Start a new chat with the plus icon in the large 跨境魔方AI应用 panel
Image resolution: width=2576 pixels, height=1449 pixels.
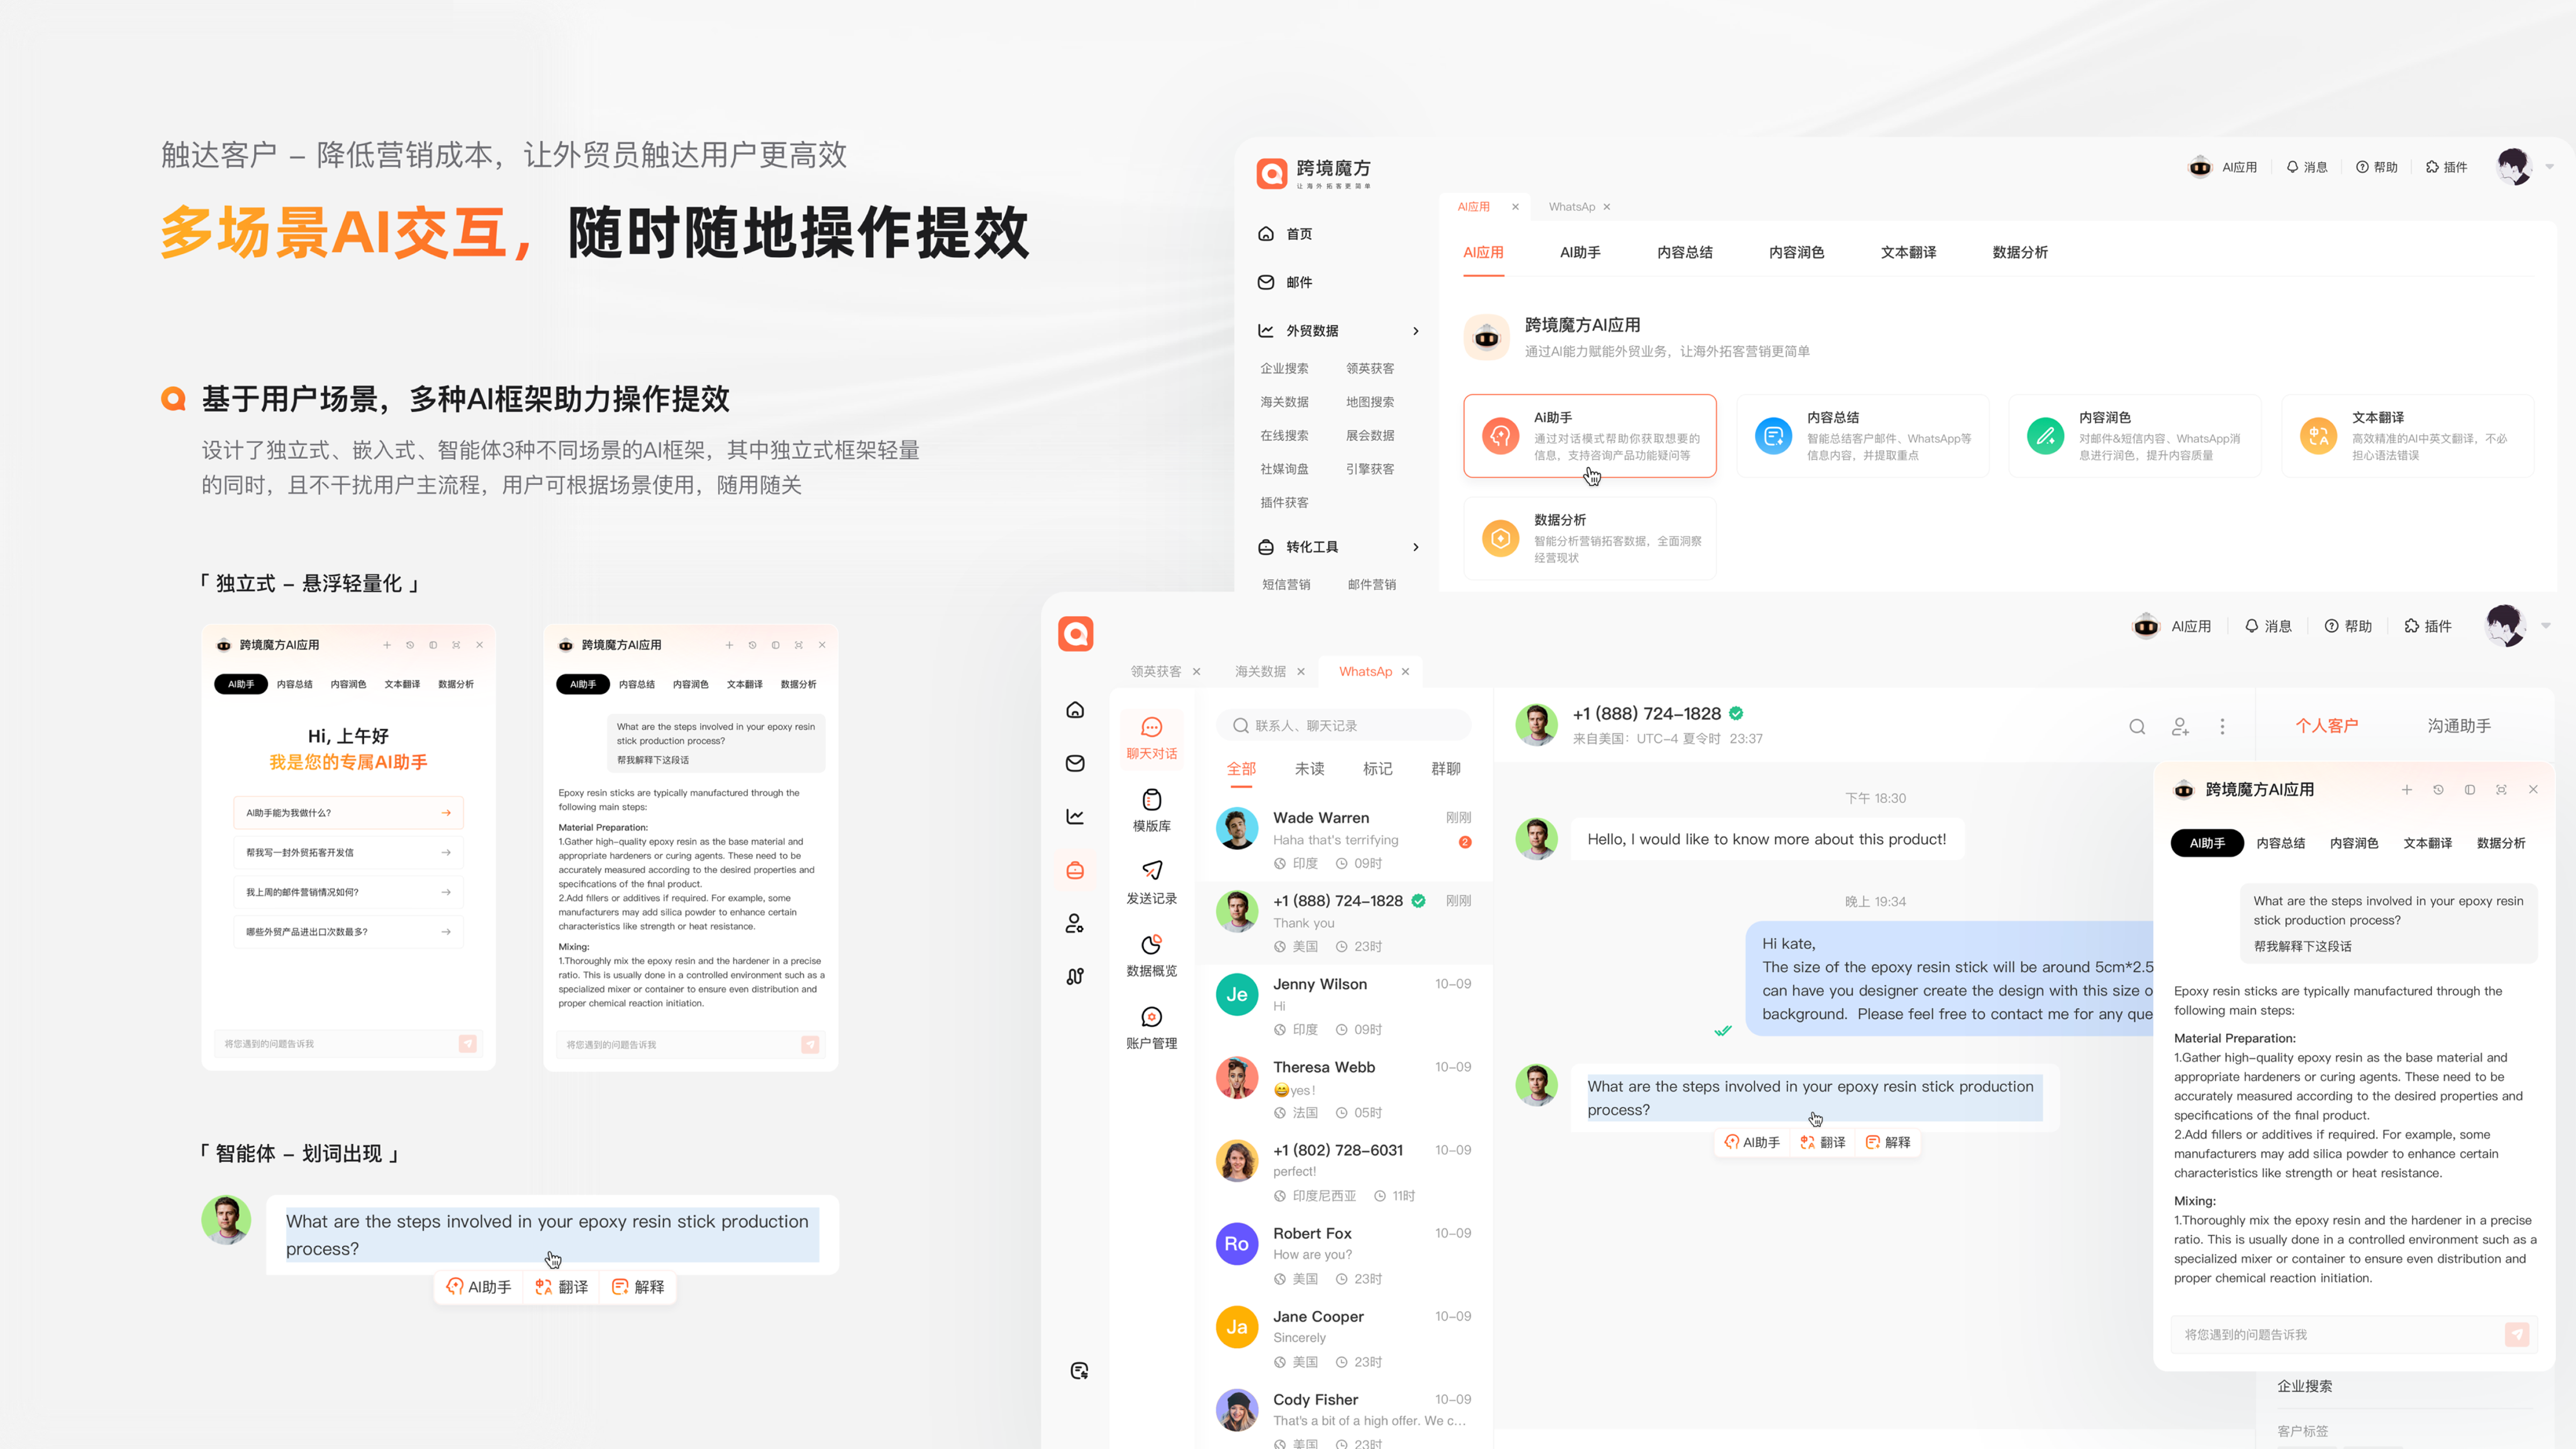pyautogui.click(x=2407, y=790)
